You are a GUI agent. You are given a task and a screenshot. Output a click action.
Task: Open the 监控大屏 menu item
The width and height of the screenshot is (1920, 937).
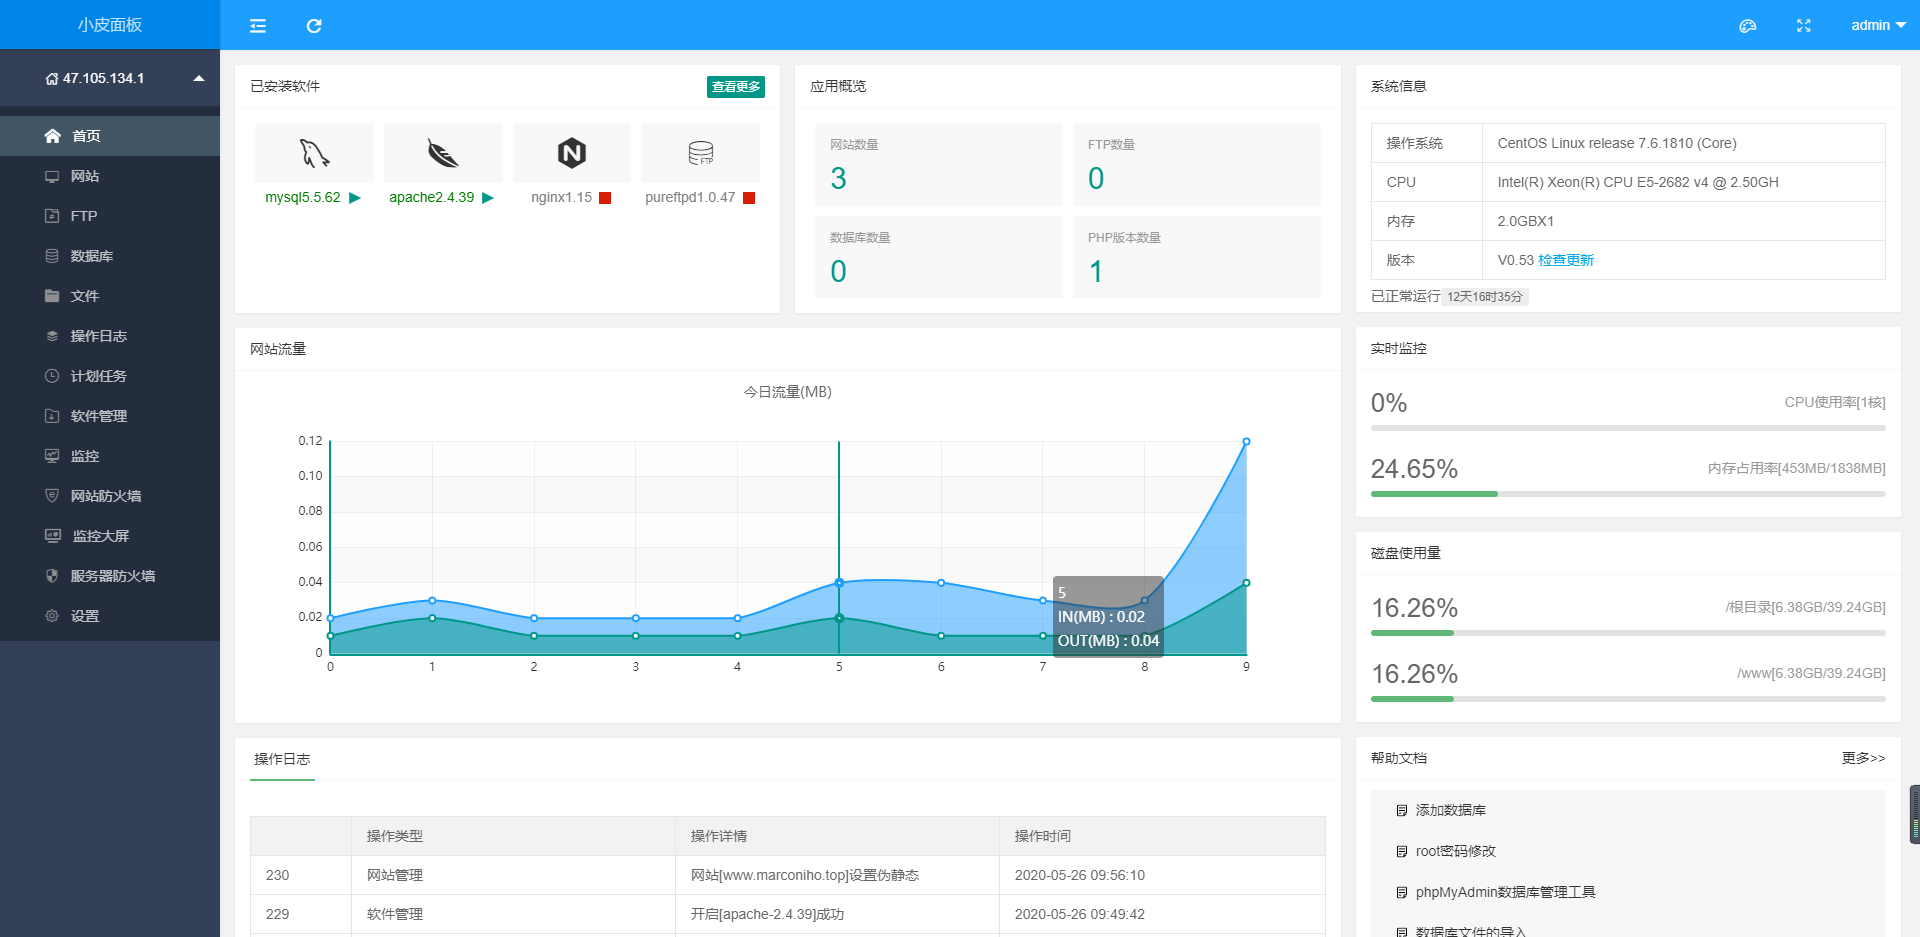(110, 536)
